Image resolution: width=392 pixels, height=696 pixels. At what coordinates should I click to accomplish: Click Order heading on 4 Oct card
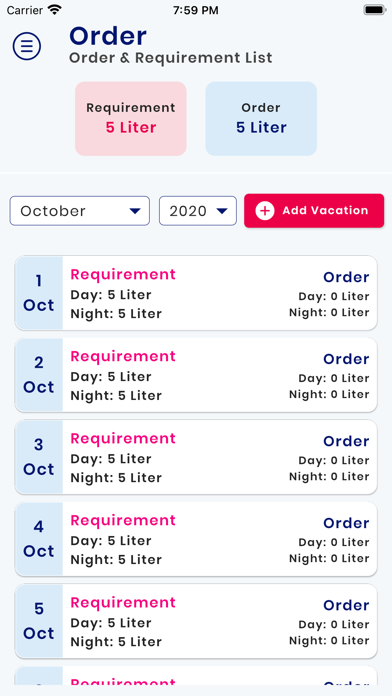click(x=346, y=523)
